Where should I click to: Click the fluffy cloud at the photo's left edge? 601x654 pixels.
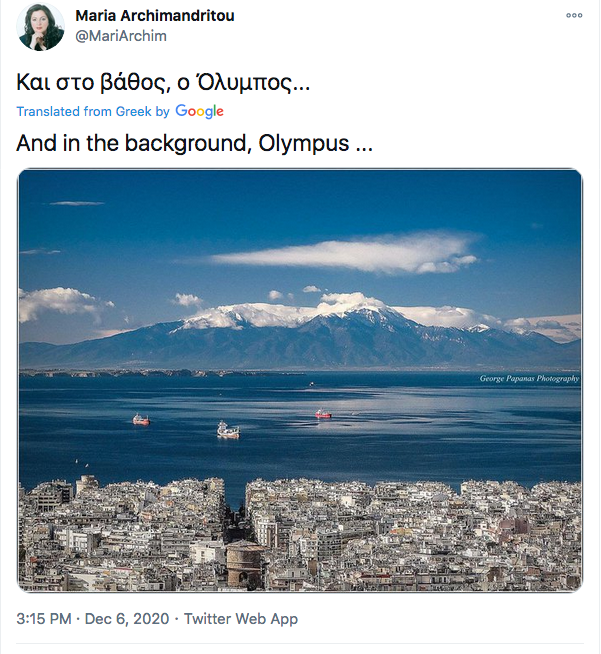pos(58,302)
